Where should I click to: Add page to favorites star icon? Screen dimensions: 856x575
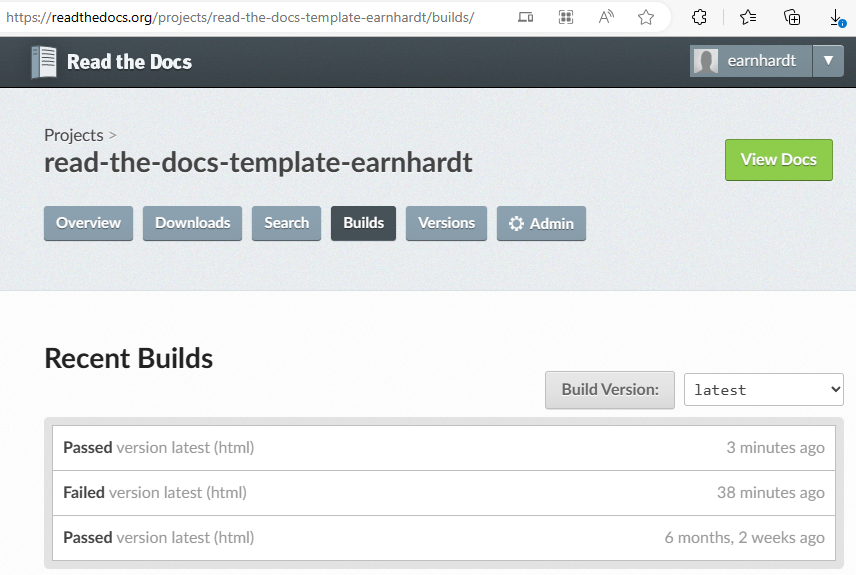click(x=646, y=17)
